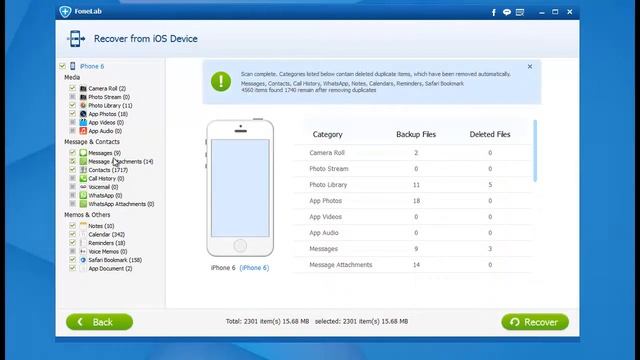Click the Call History phone icon
The width and height of the screenshot is (640, 360).
pos(83,178)
